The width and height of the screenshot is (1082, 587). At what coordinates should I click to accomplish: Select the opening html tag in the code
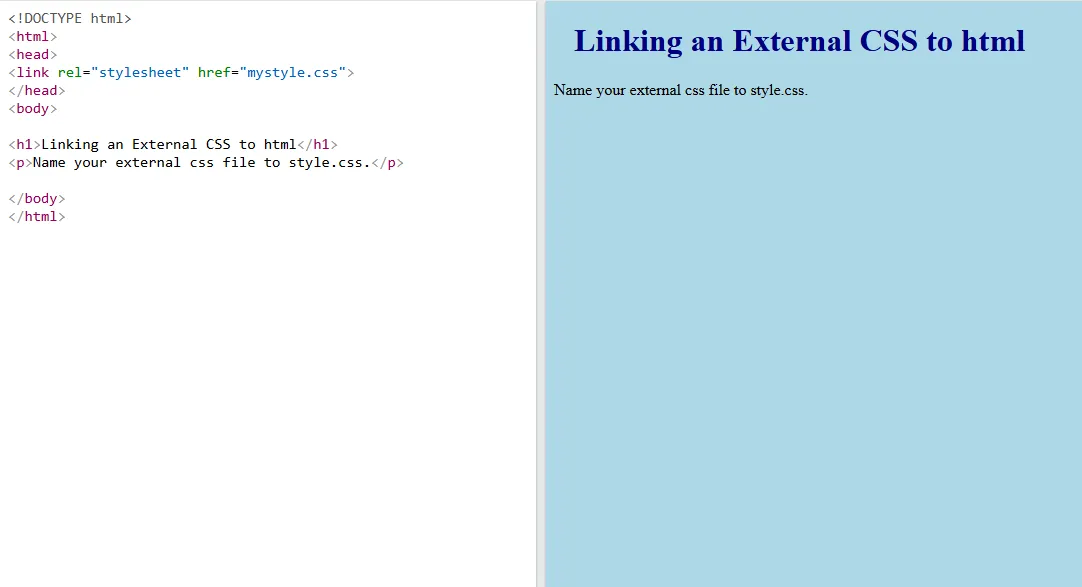tap(32, 36)
